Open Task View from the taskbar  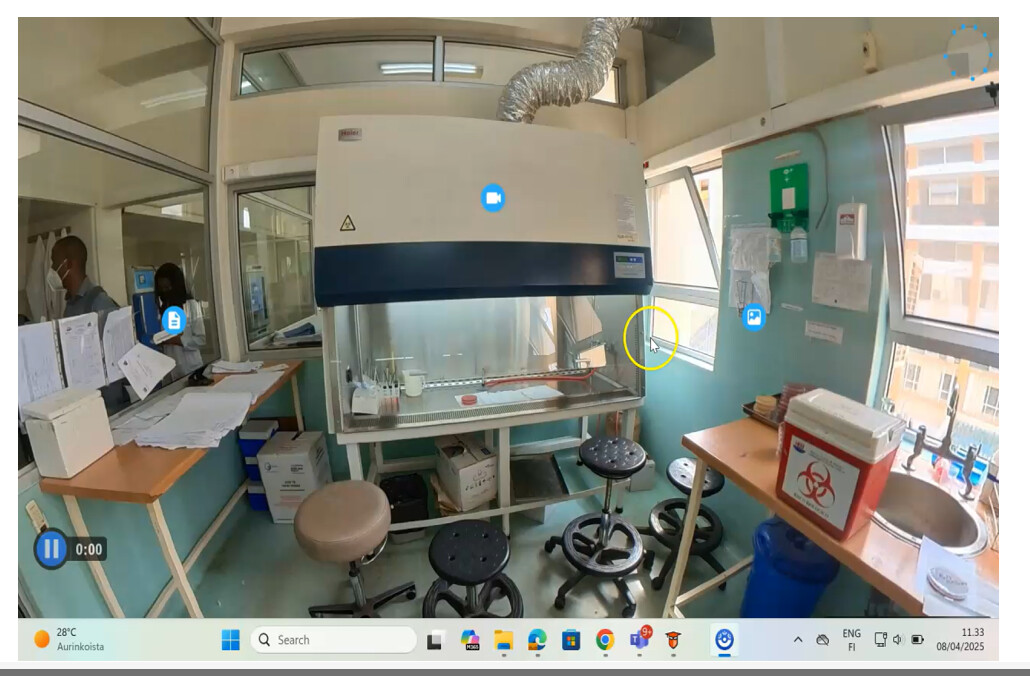coord(435,640)
